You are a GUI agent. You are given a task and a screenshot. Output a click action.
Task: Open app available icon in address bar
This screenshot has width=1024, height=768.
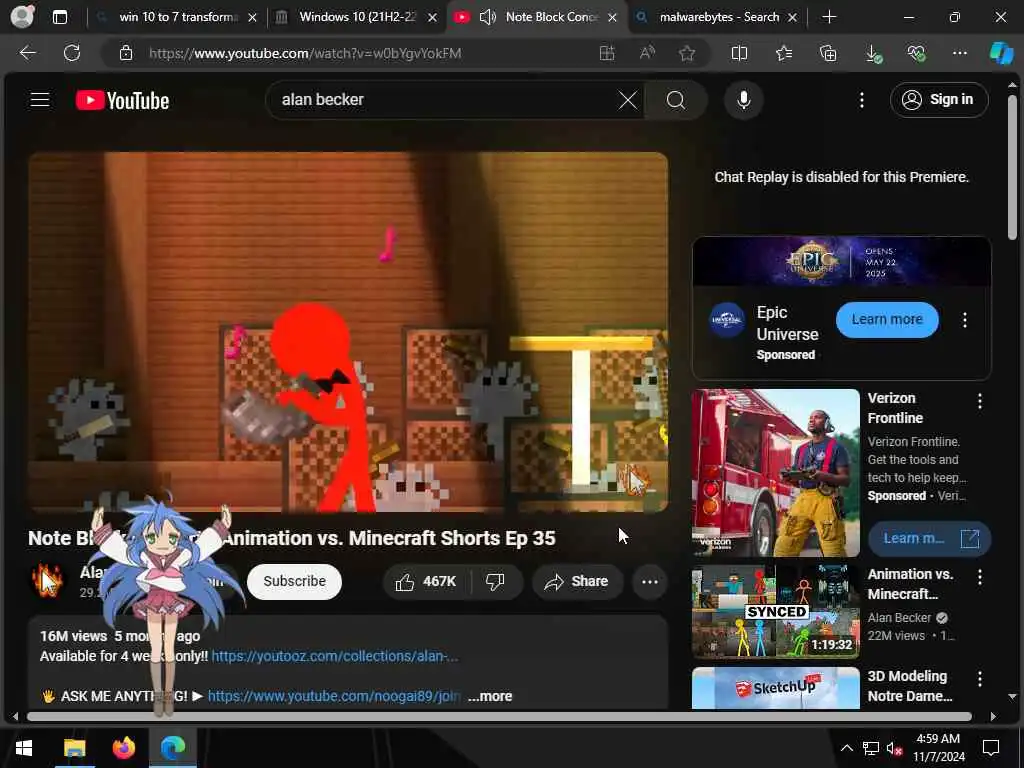[607, 53]
